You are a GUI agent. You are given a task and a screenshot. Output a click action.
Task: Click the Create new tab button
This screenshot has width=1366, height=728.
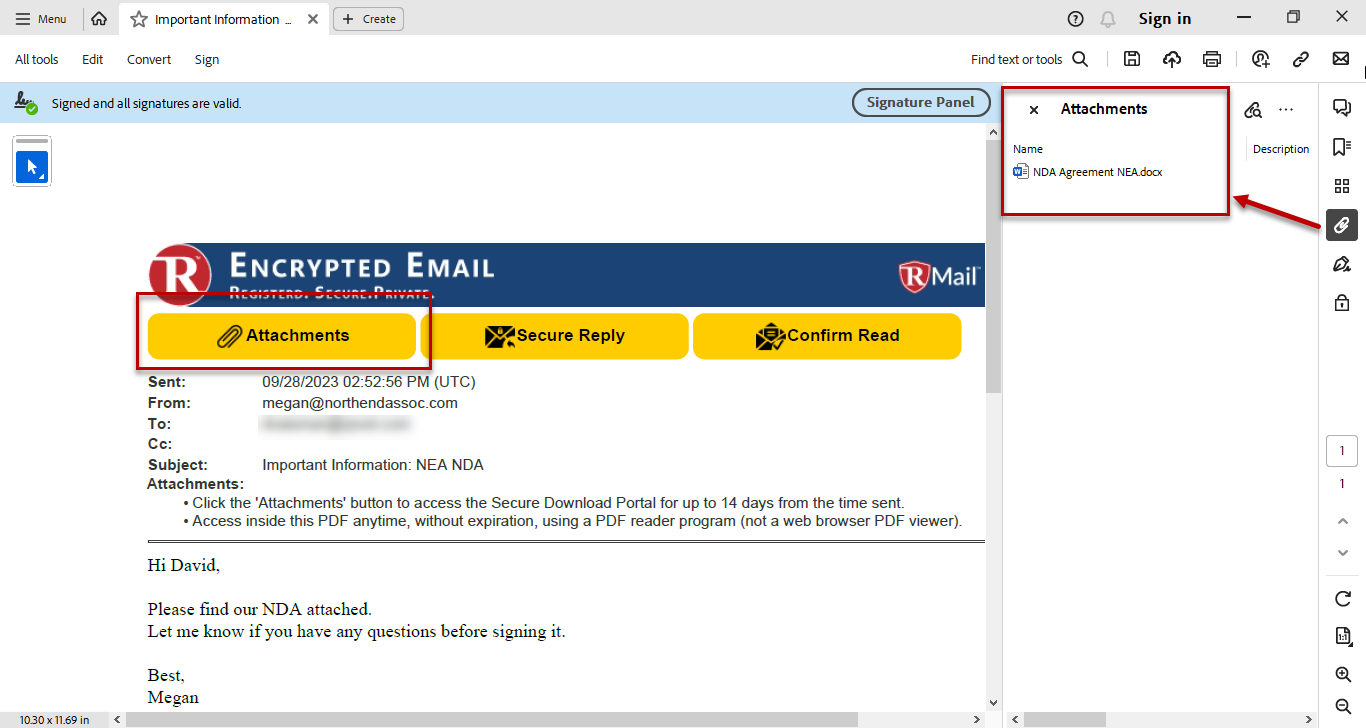[368, 19]
